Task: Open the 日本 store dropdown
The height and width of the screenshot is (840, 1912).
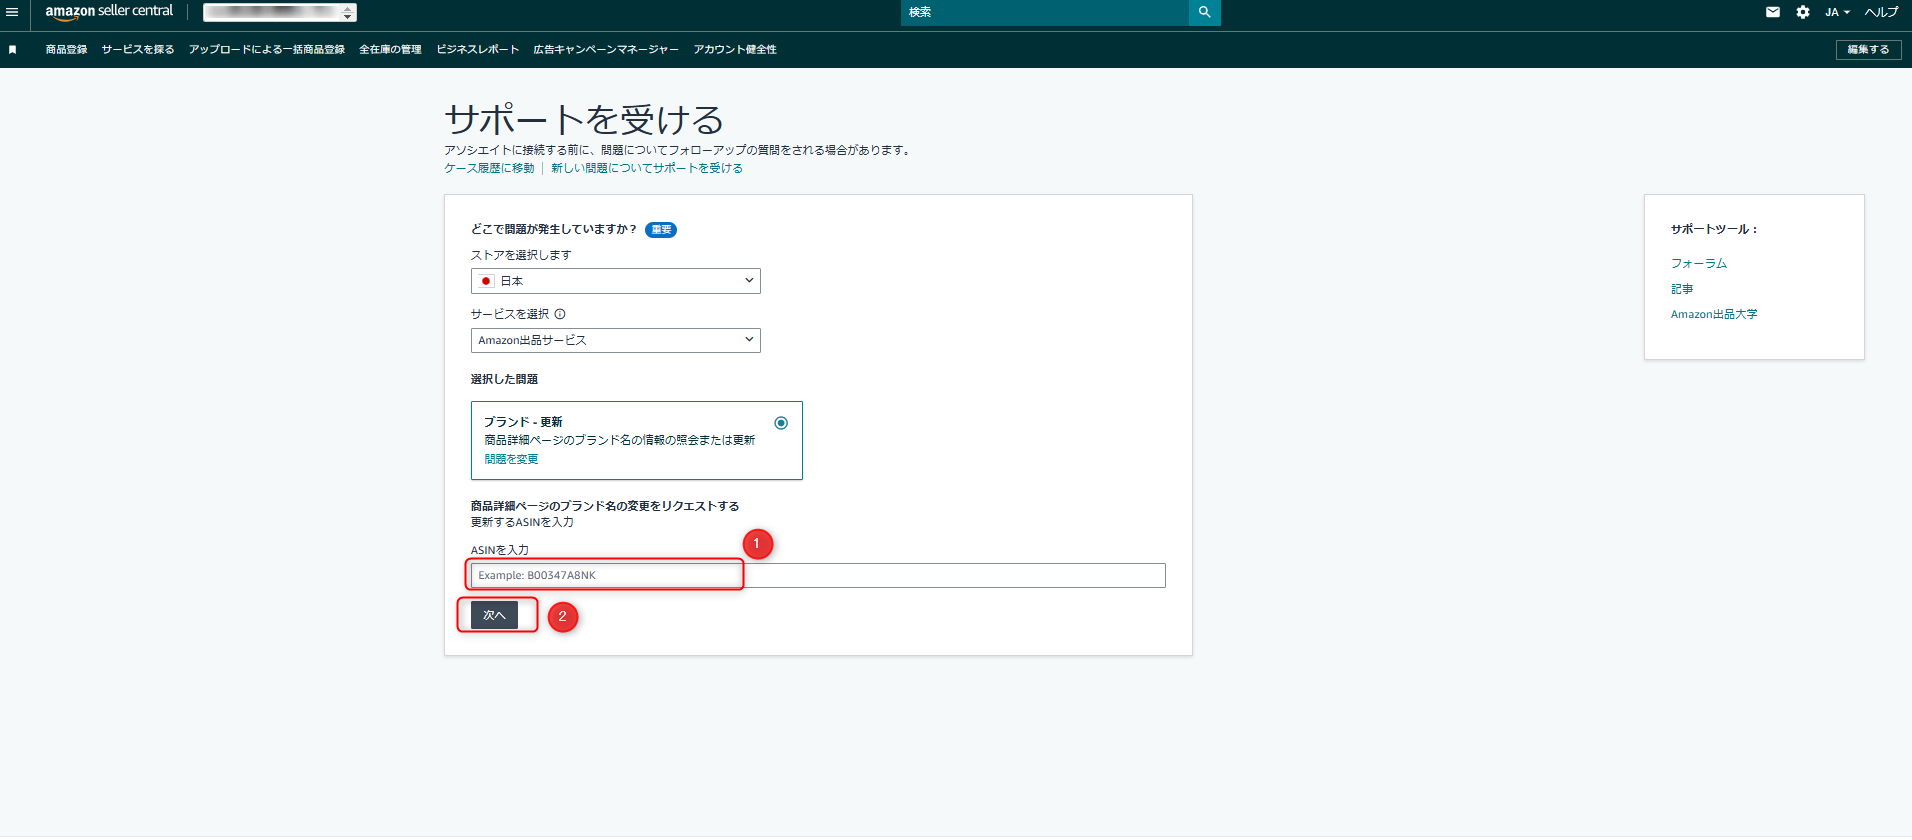Action: [616, 281]
